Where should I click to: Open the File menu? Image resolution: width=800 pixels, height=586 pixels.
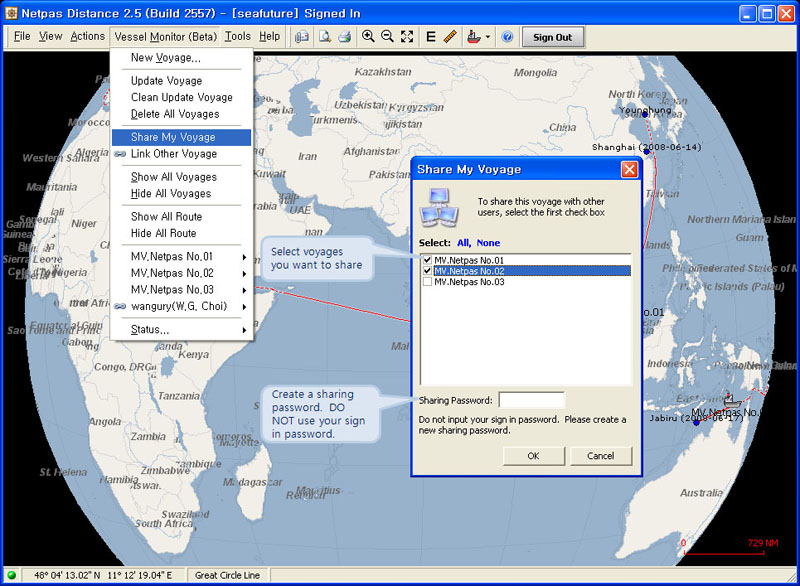click(22, 36)
